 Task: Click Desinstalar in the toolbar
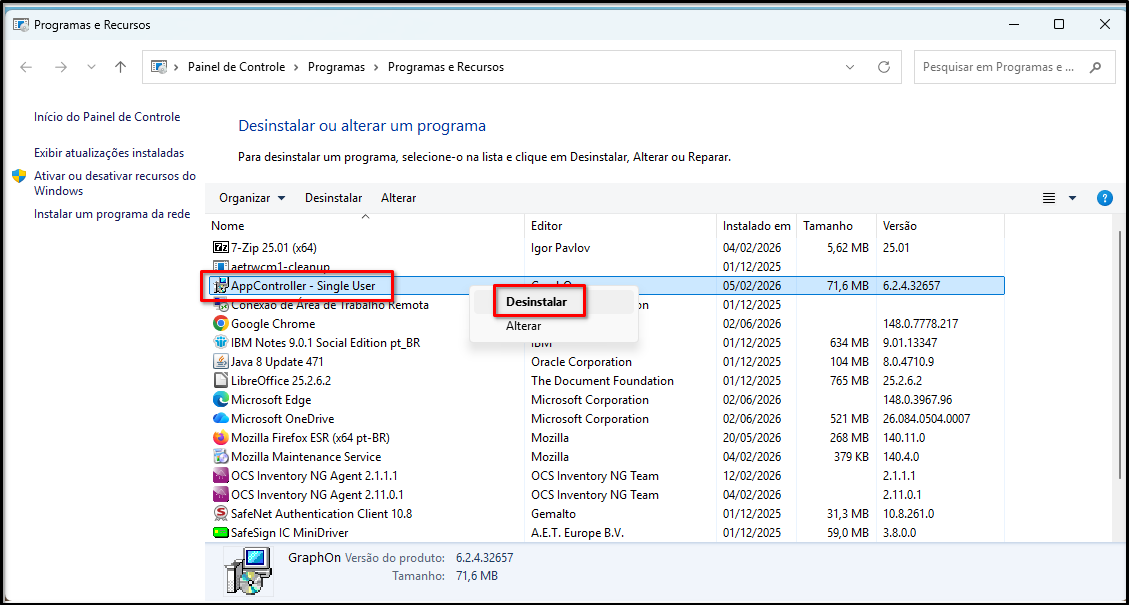[333, 198]
